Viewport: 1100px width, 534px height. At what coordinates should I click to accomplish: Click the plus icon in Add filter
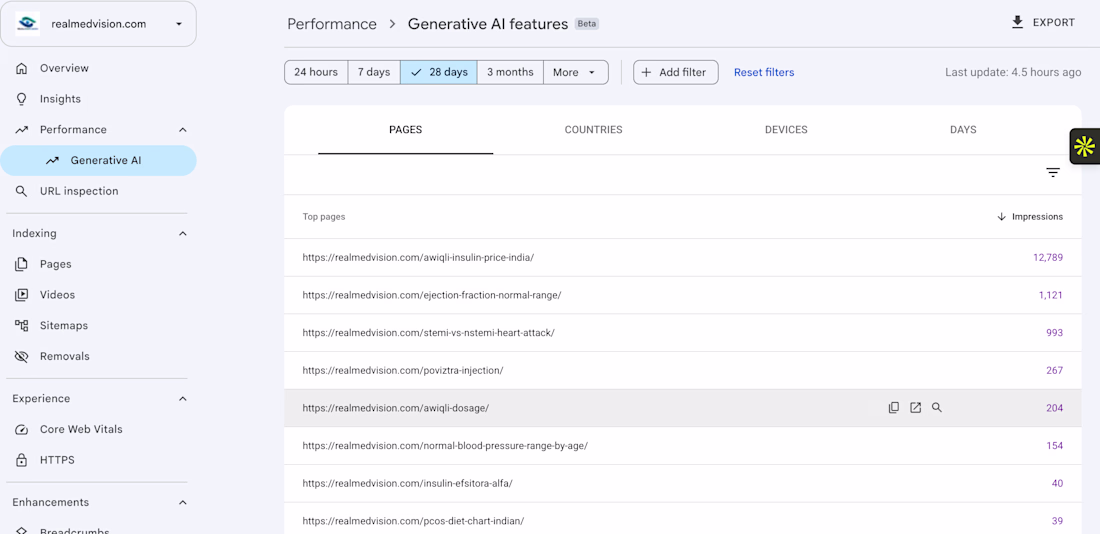tap(646, 72)
